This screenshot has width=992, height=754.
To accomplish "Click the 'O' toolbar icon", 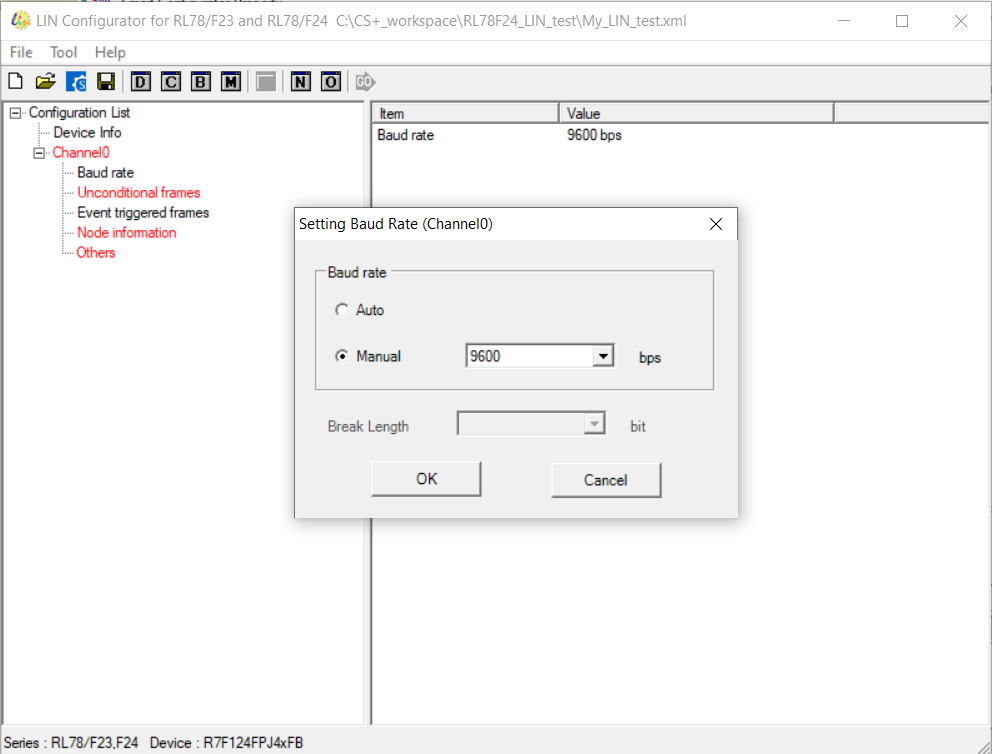I will (x=331, y=82).
